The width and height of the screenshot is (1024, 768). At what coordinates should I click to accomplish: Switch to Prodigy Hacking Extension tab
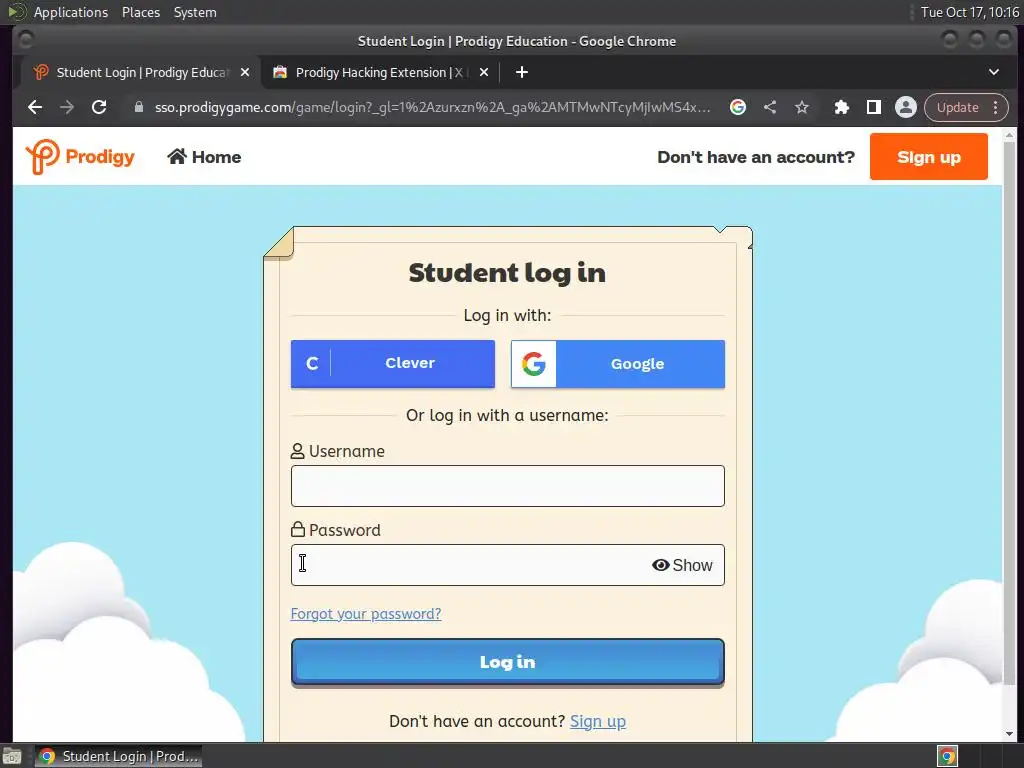click(381, 72)
